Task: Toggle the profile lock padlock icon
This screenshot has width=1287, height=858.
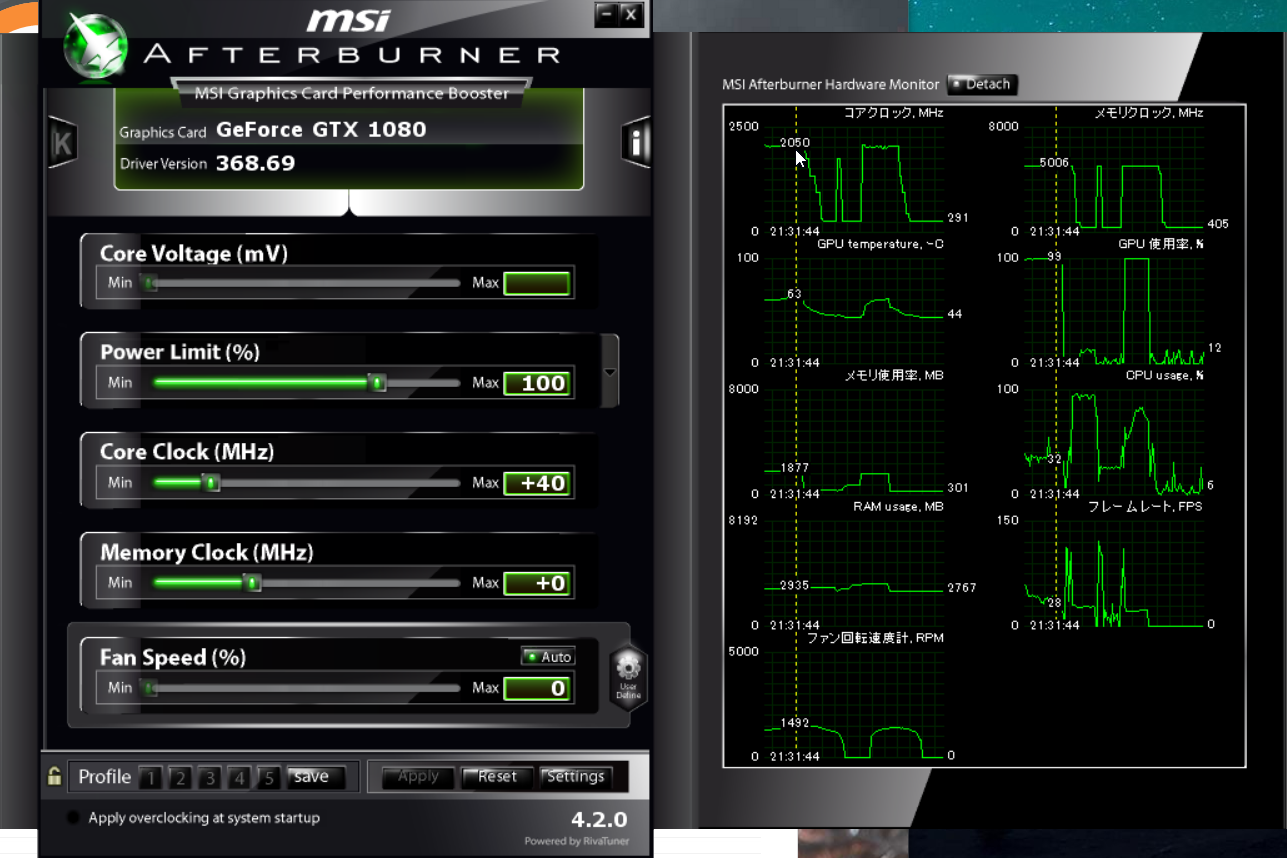Action: [x=54, y=776]
